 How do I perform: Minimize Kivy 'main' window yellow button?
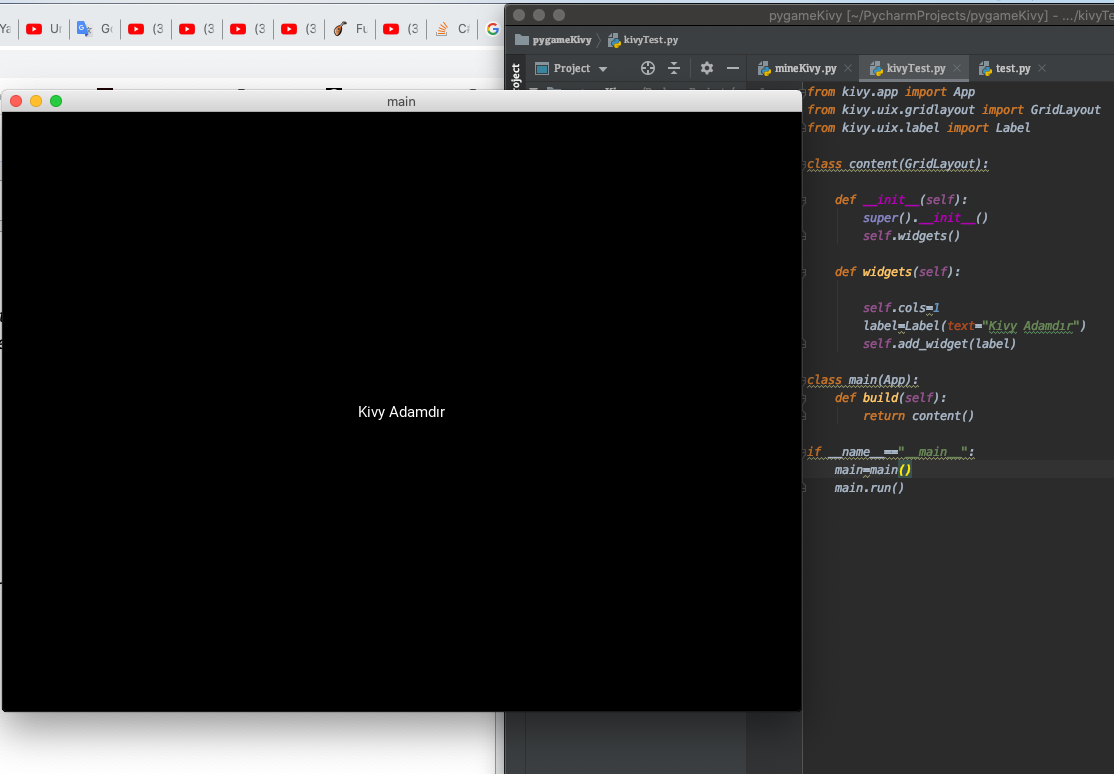(x=36, y=102)
